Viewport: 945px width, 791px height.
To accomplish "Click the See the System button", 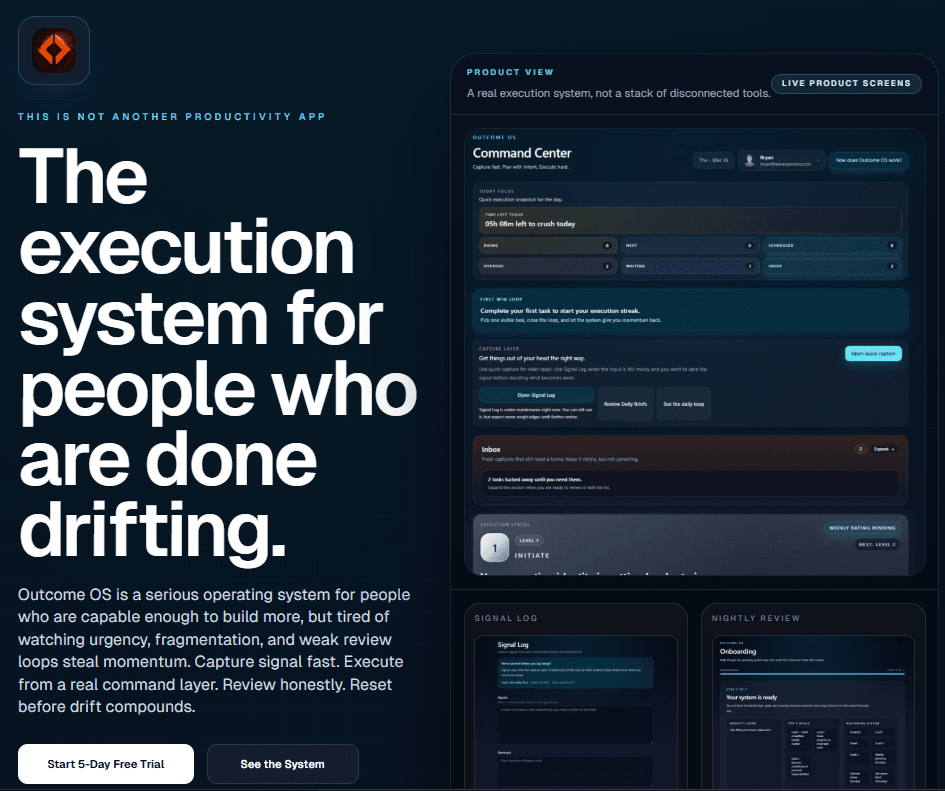I will point(283,764).
